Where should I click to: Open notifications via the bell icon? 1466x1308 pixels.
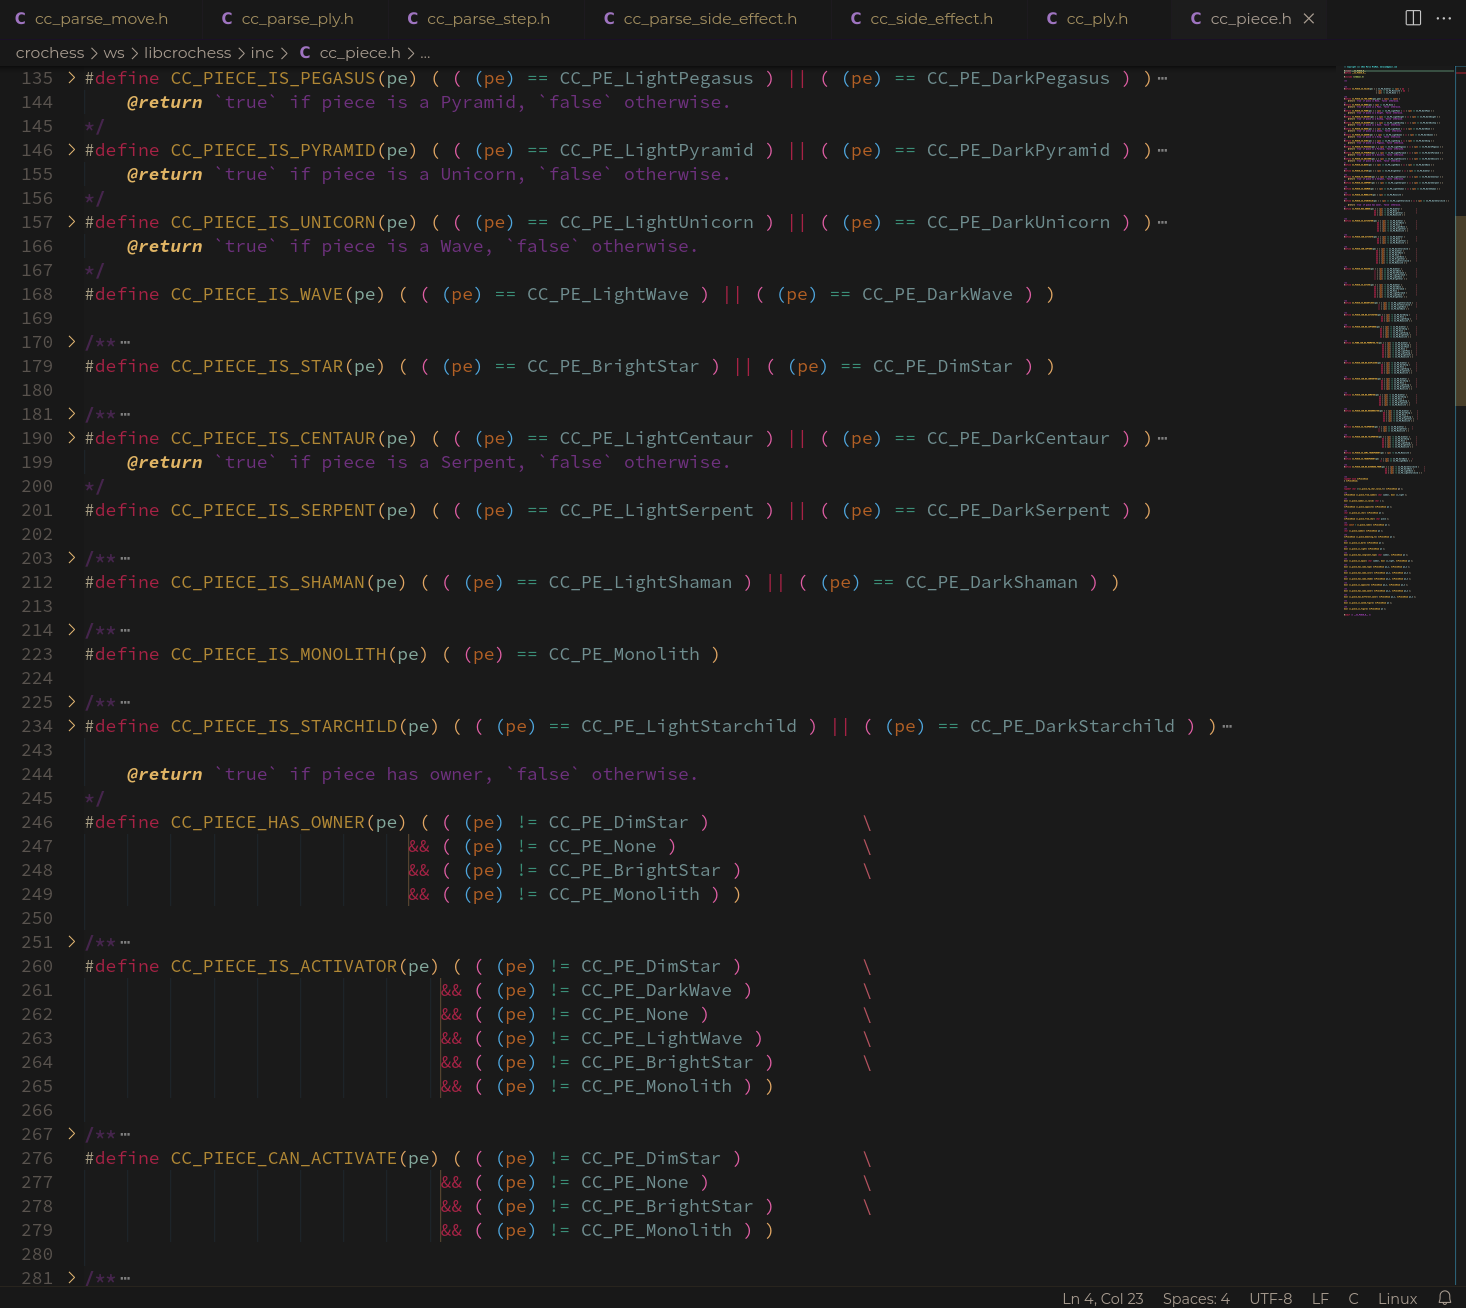[x=1443, y=1298]
